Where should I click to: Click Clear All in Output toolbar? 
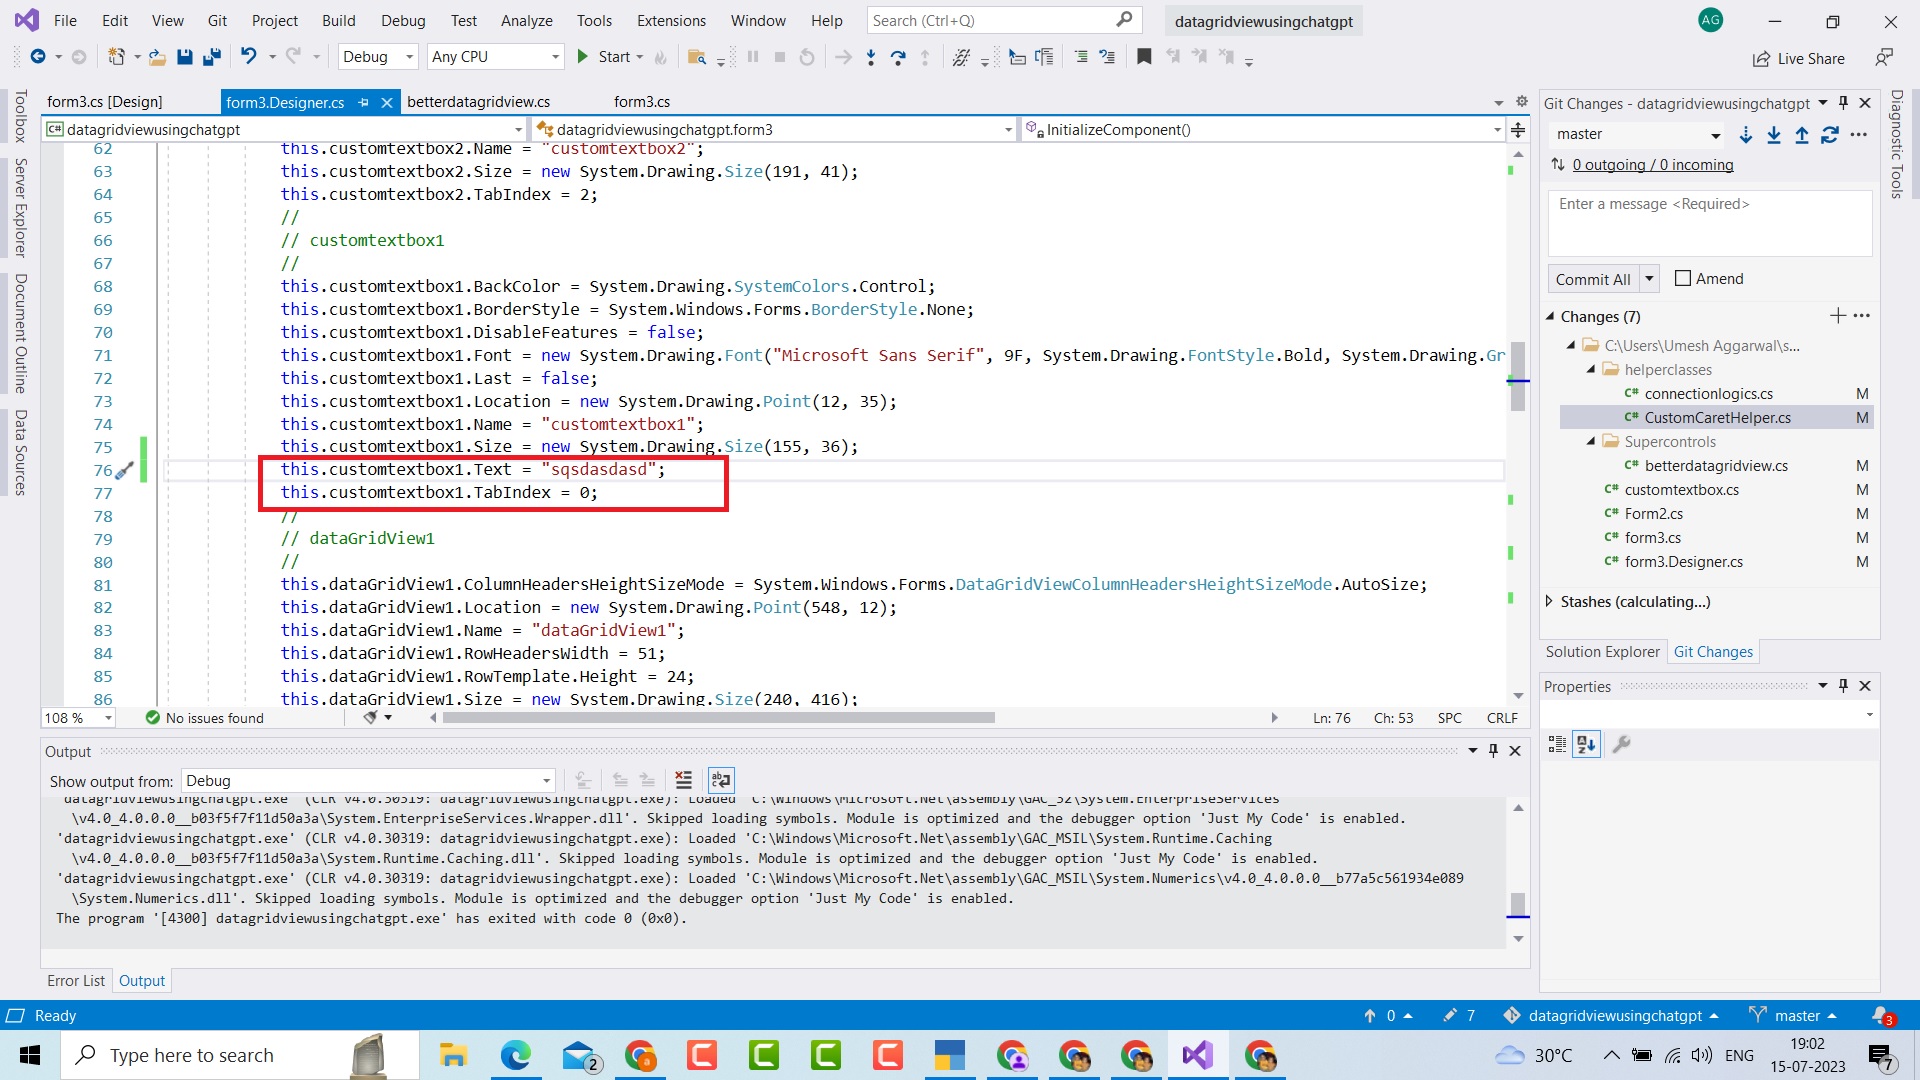click(683, 780)
